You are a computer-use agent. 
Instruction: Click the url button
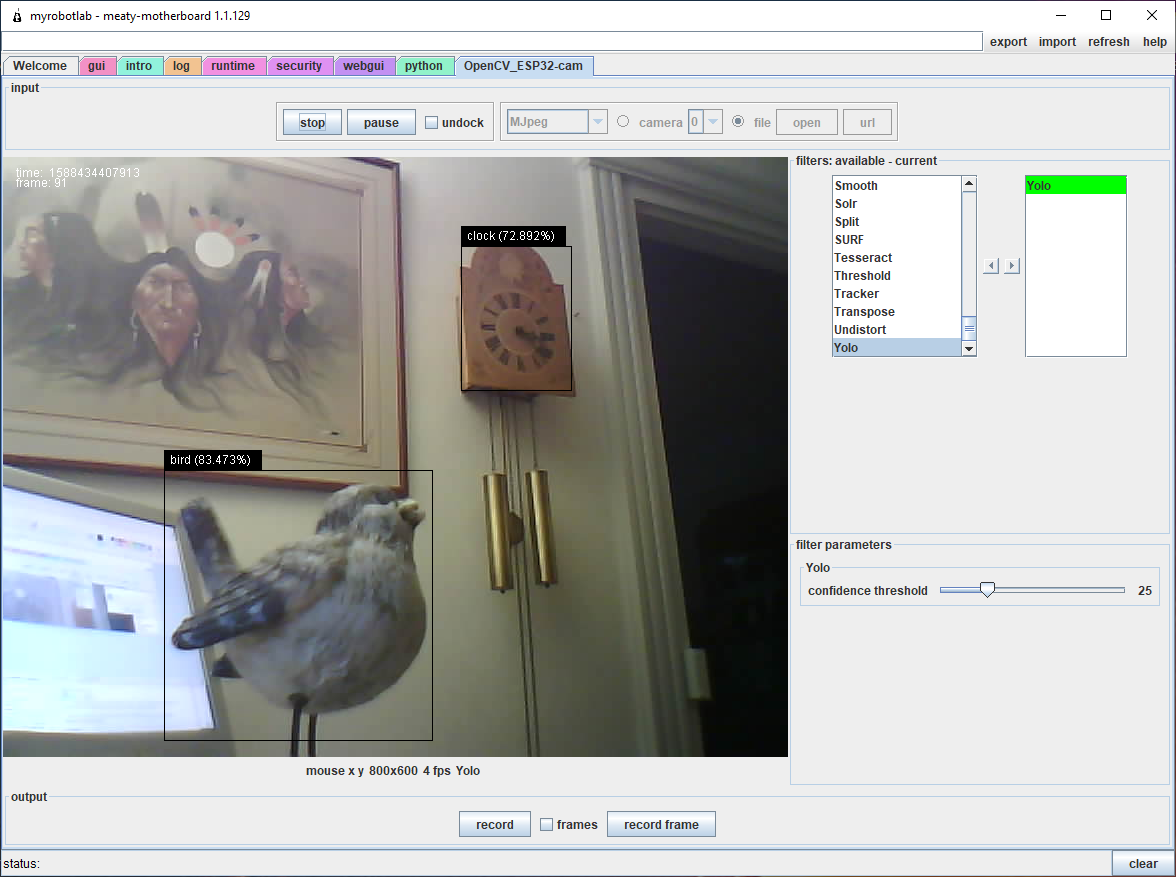click(x=867, y=122)
